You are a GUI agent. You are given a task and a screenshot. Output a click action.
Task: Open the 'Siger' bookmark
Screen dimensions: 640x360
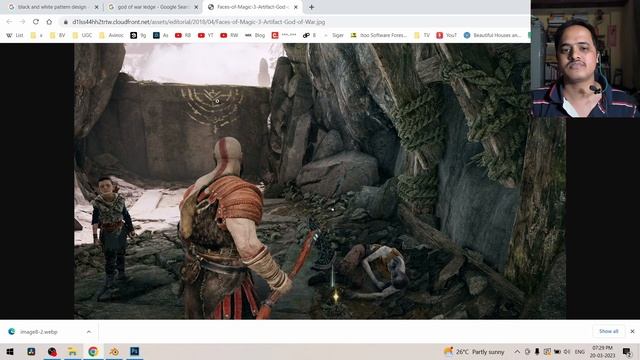coord(333,36)
